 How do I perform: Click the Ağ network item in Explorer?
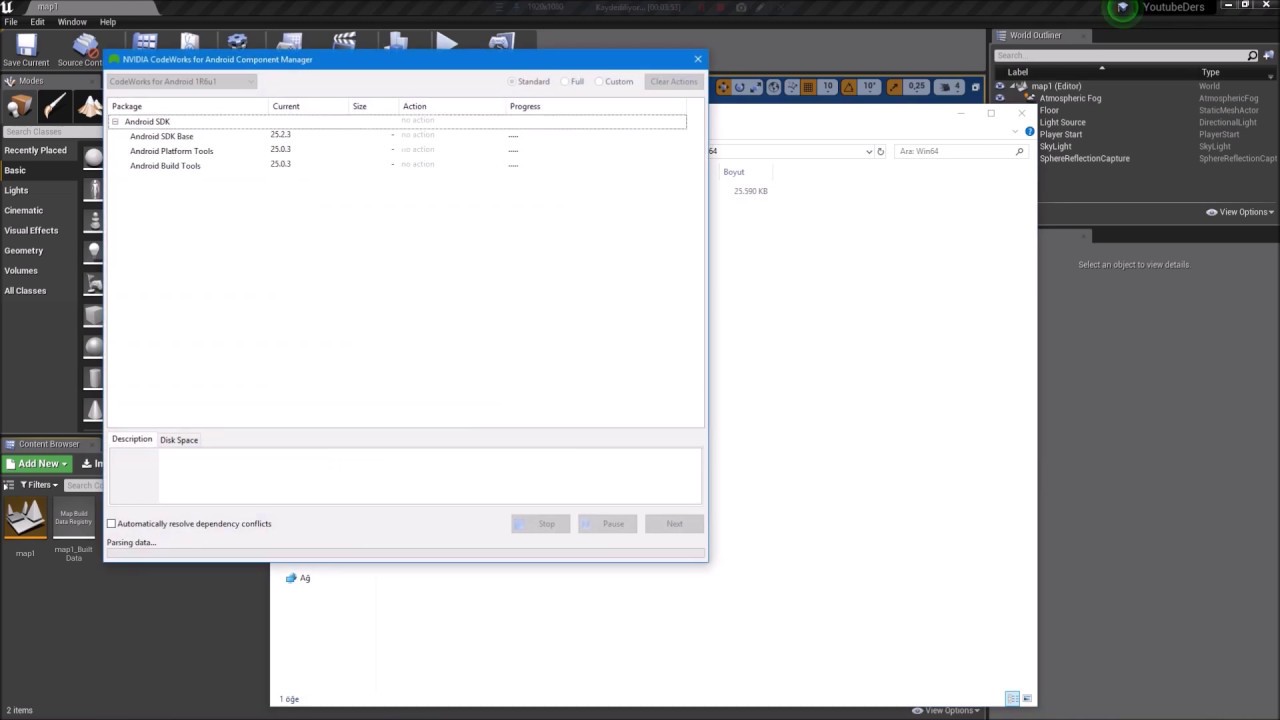[298, 578]
